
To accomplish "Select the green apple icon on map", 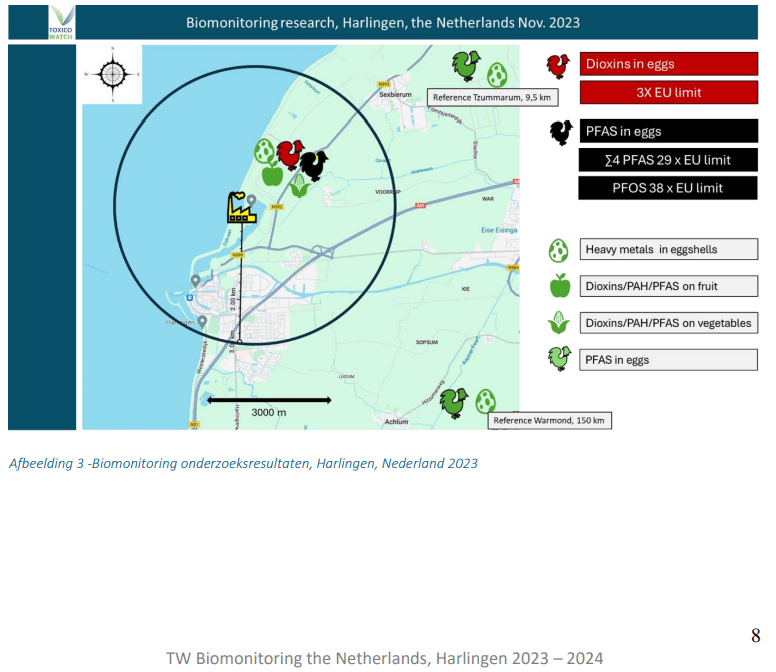I will (272, 173).
